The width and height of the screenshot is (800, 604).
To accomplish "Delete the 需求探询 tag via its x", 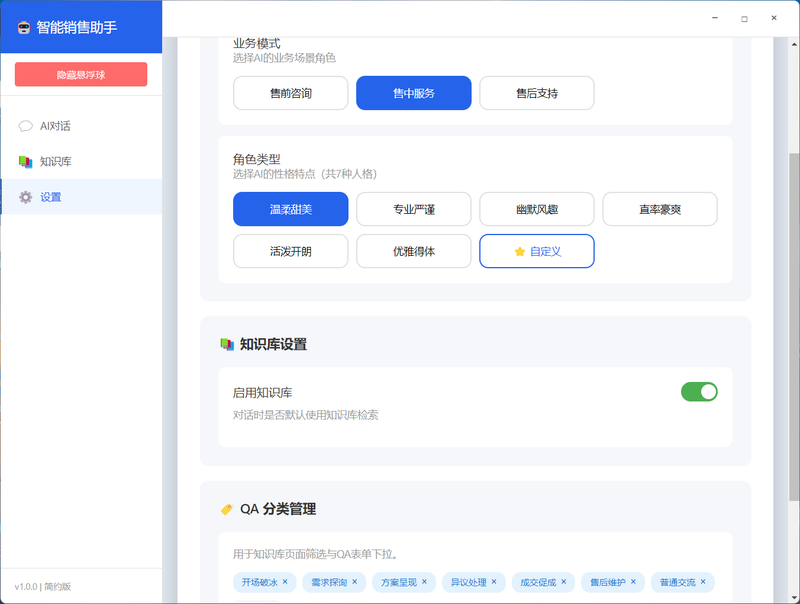I will (354, 581).
